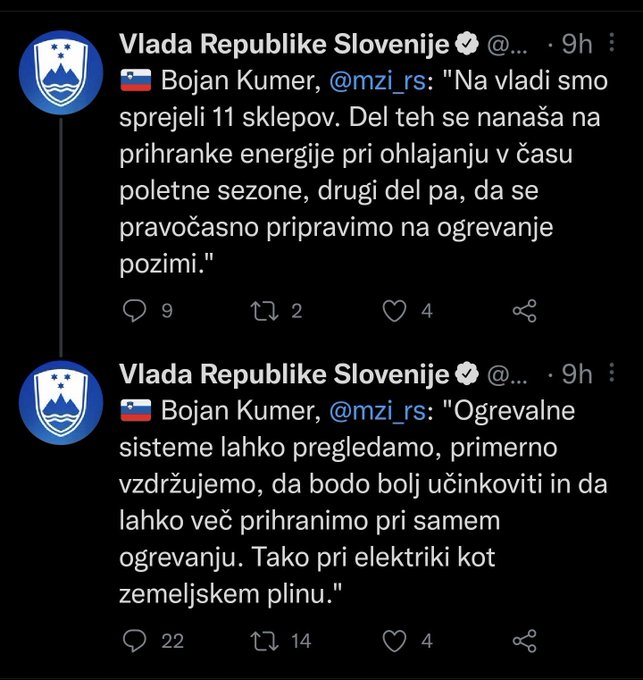Retweet the first tweet with 2 retweets

(x=264, y=311)
